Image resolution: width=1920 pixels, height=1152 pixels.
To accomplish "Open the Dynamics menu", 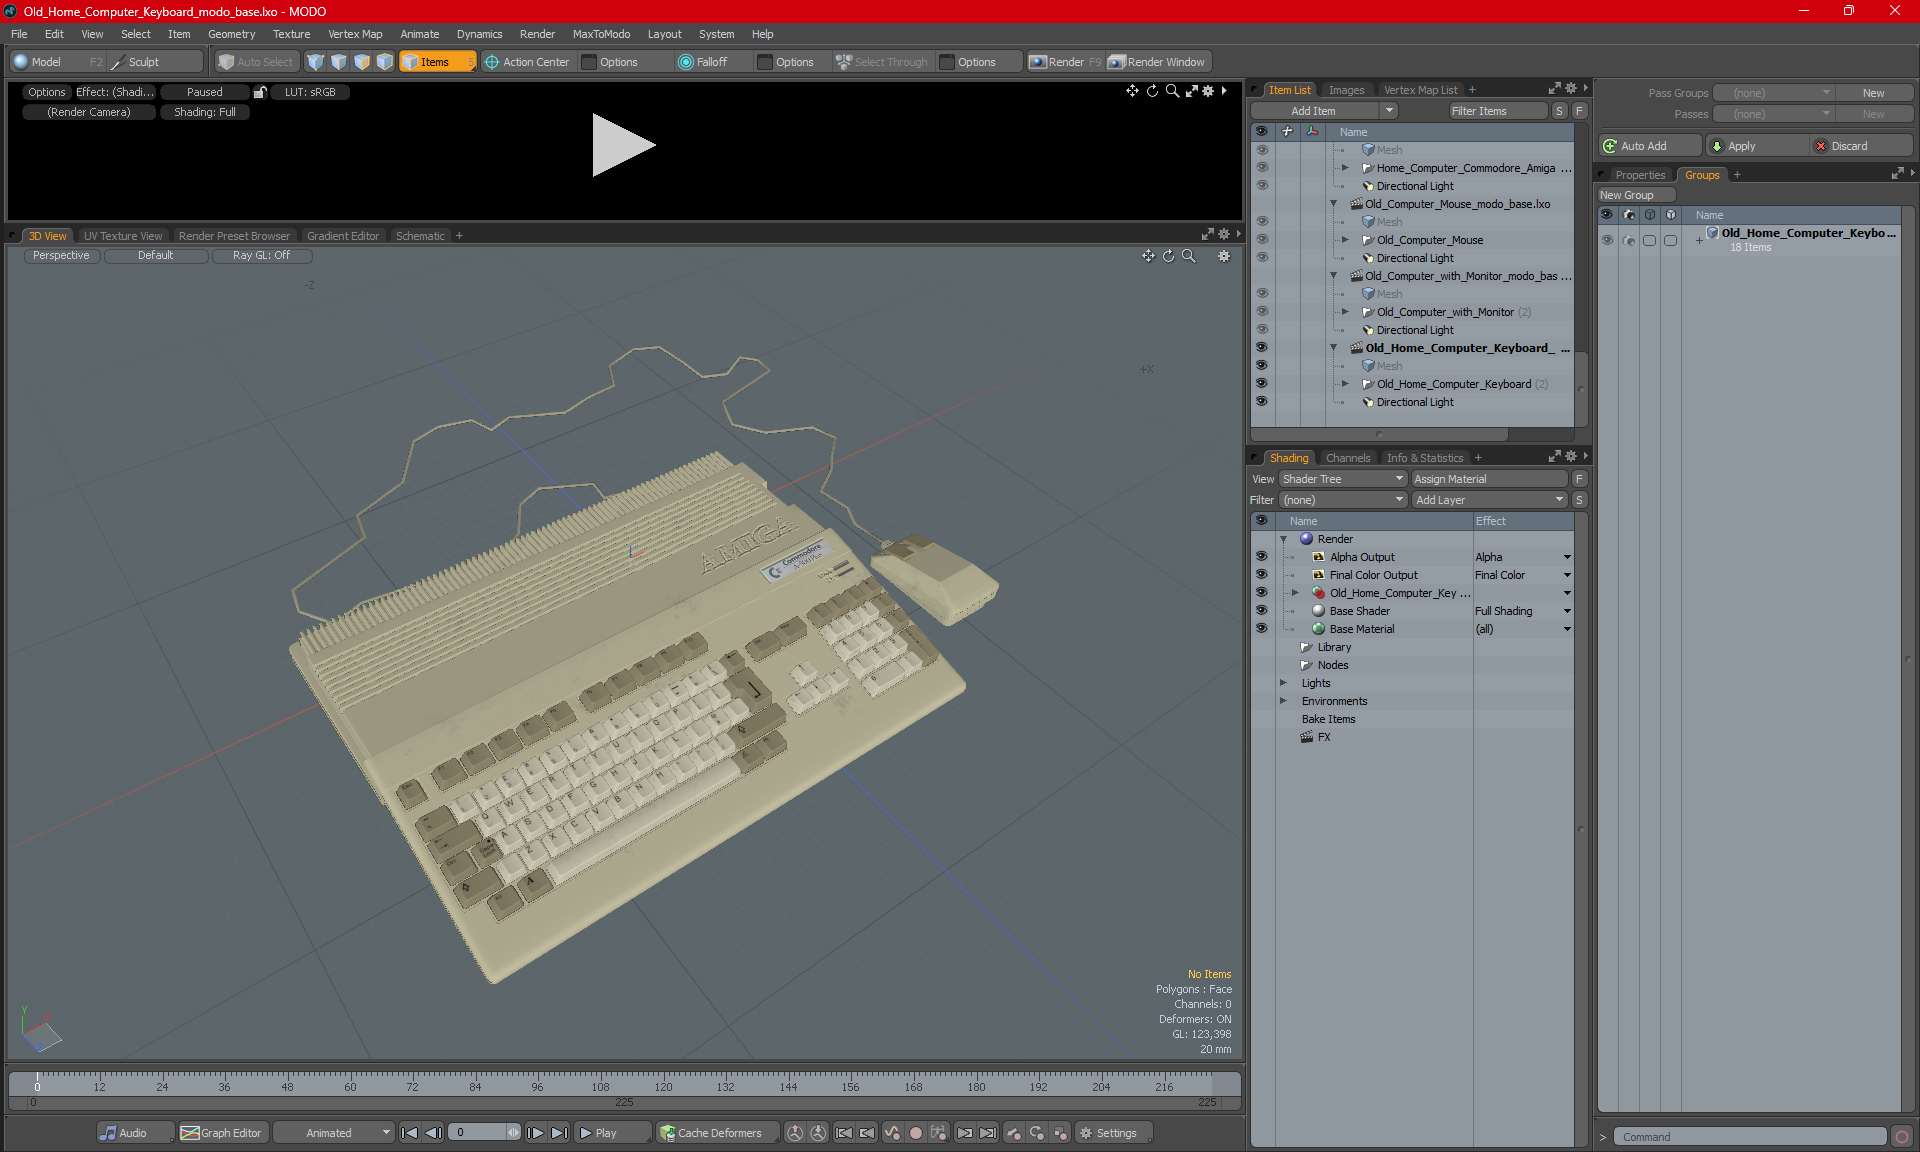I will point(479,34).
